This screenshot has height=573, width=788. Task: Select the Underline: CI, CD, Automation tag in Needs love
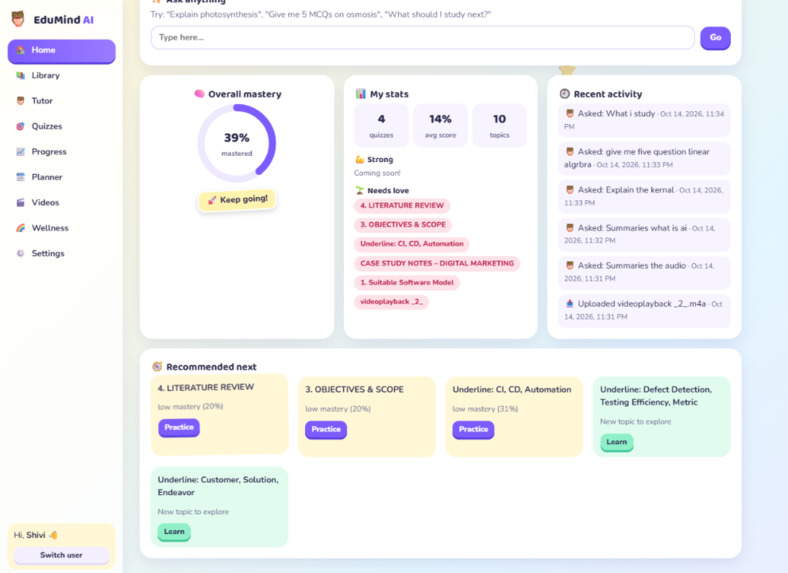coord(412,244)
